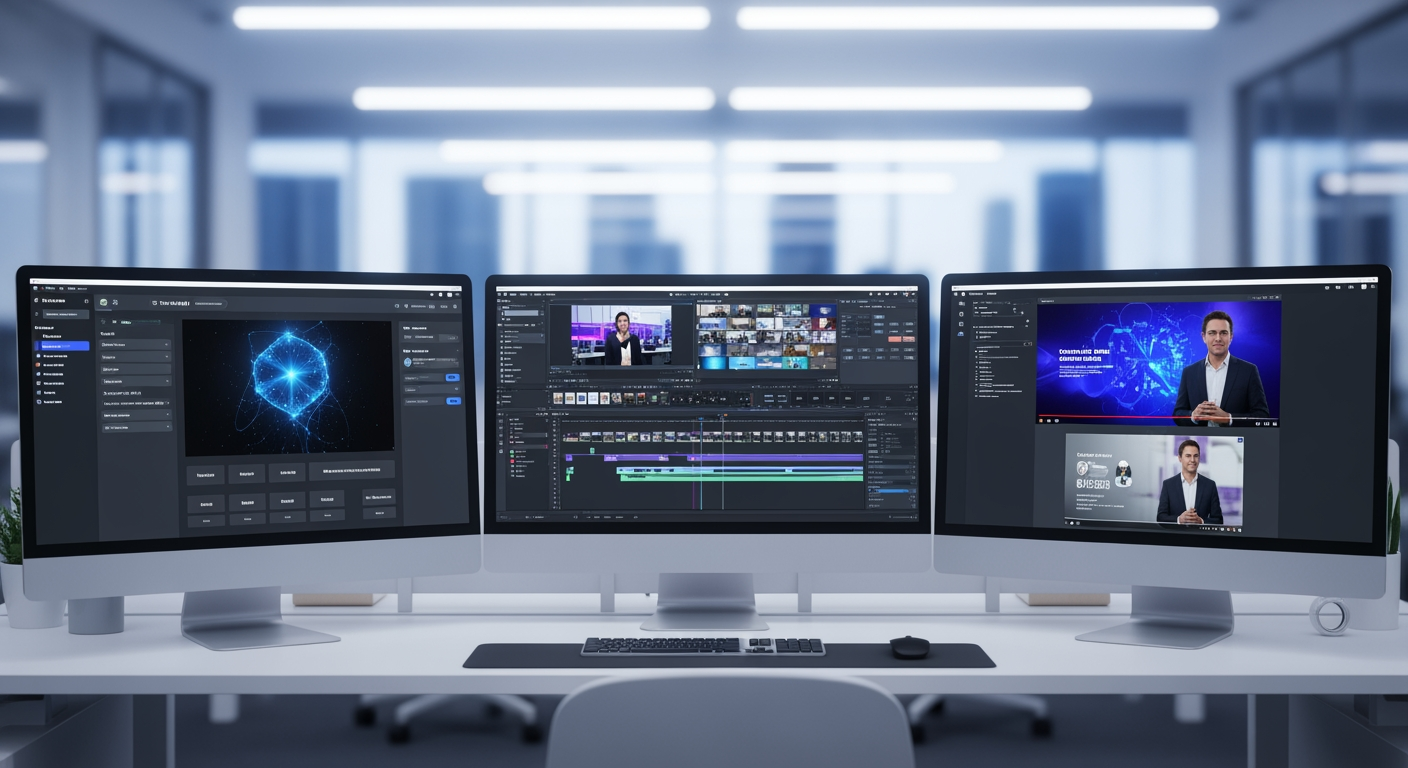Click the bottom blue icon in right monitor's left icon strip
Viewport: 1408px width, 768px height.
click(961, 333)
